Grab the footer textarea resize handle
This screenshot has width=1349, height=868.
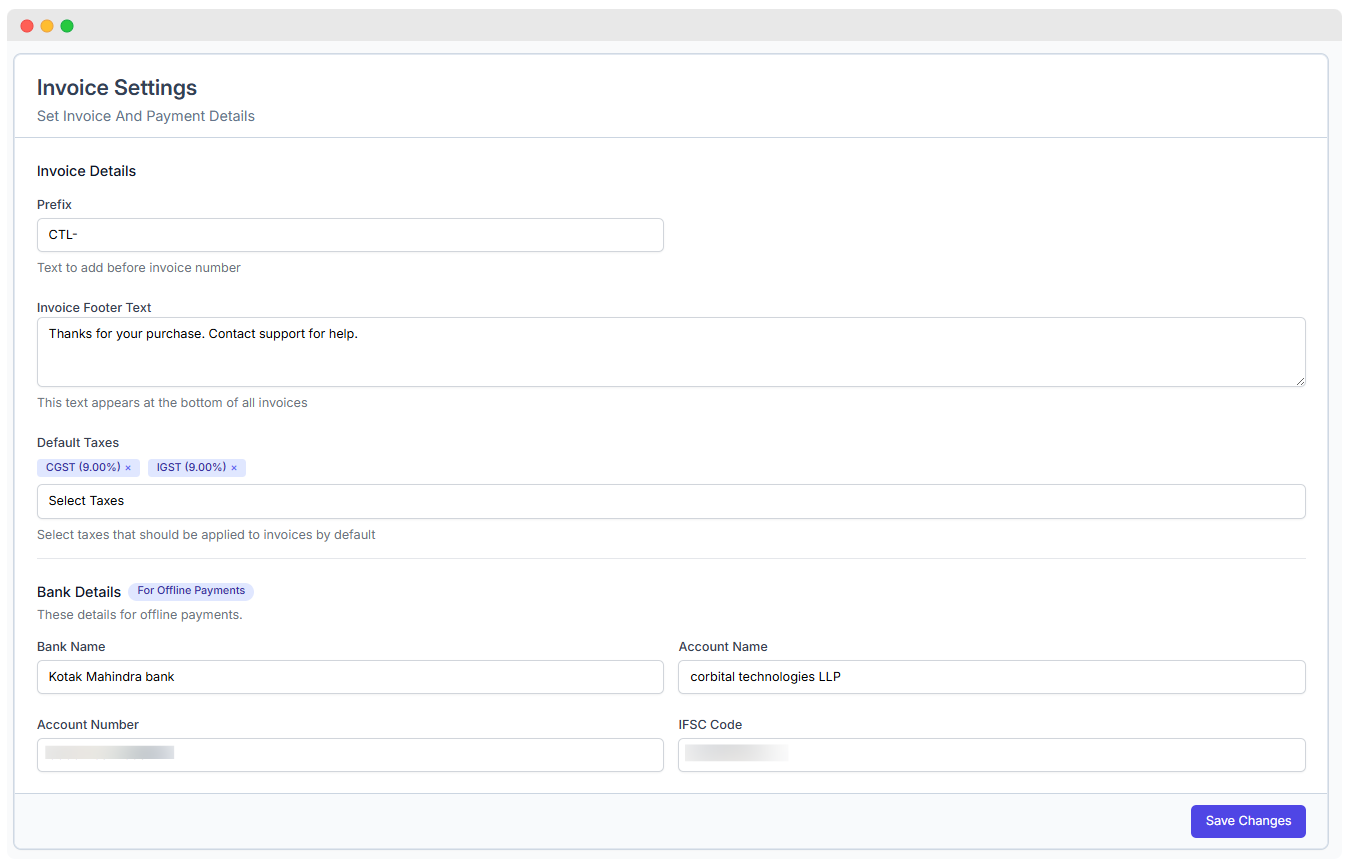[x=1299, y=380]
